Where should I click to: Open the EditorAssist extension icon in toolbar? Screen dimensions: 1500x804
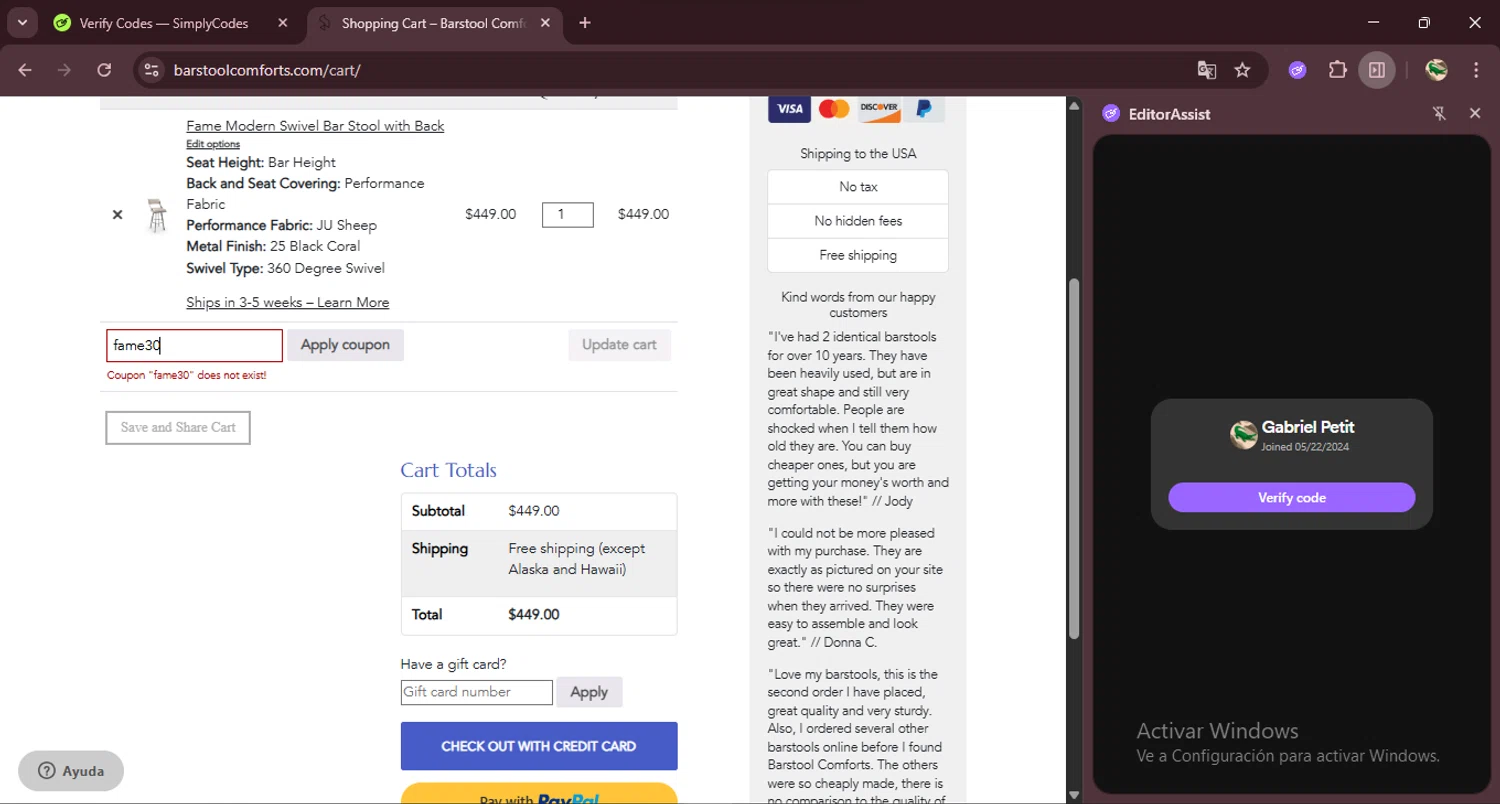point(1298,70)
